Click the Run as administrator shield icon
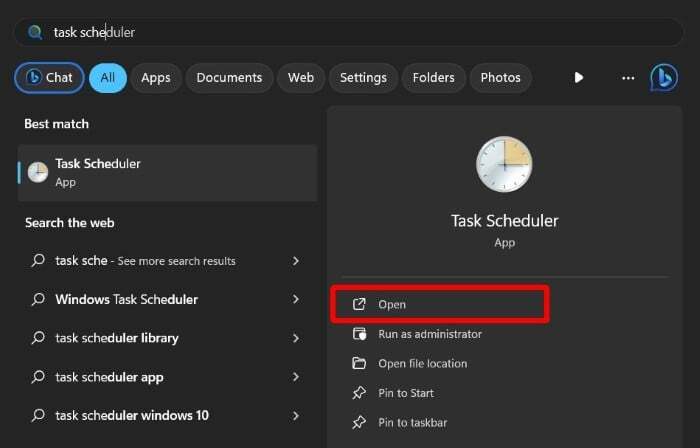The image size is (700, 448). 359,334
